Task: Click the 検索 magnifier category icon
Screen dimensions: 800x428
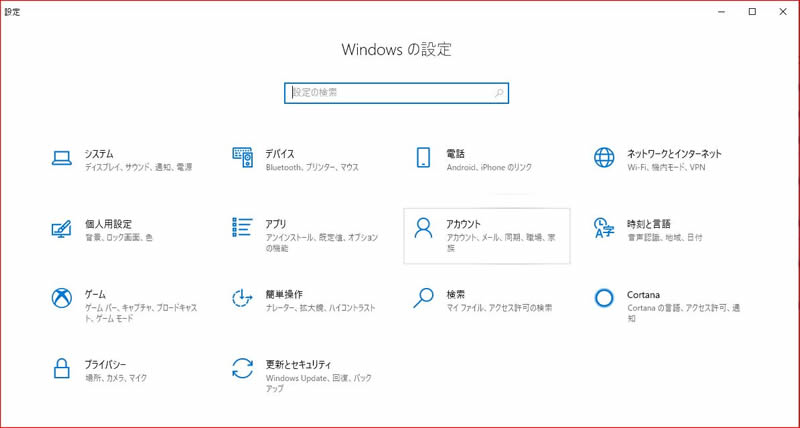Action: (423, 298)
